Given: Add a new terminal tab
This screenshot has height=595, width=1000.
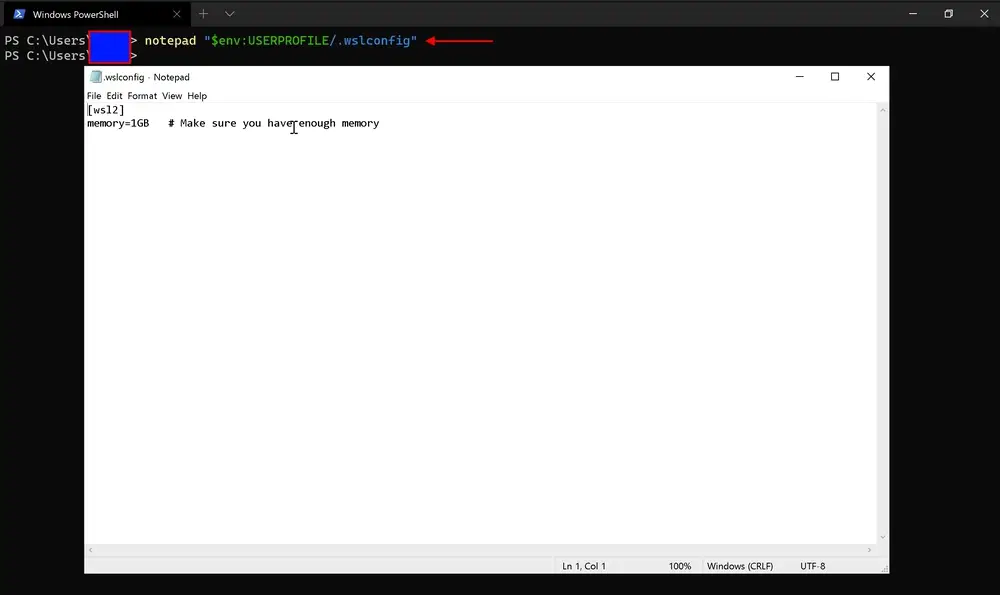Looking at the screenshot, I should [x=203, y=13].
